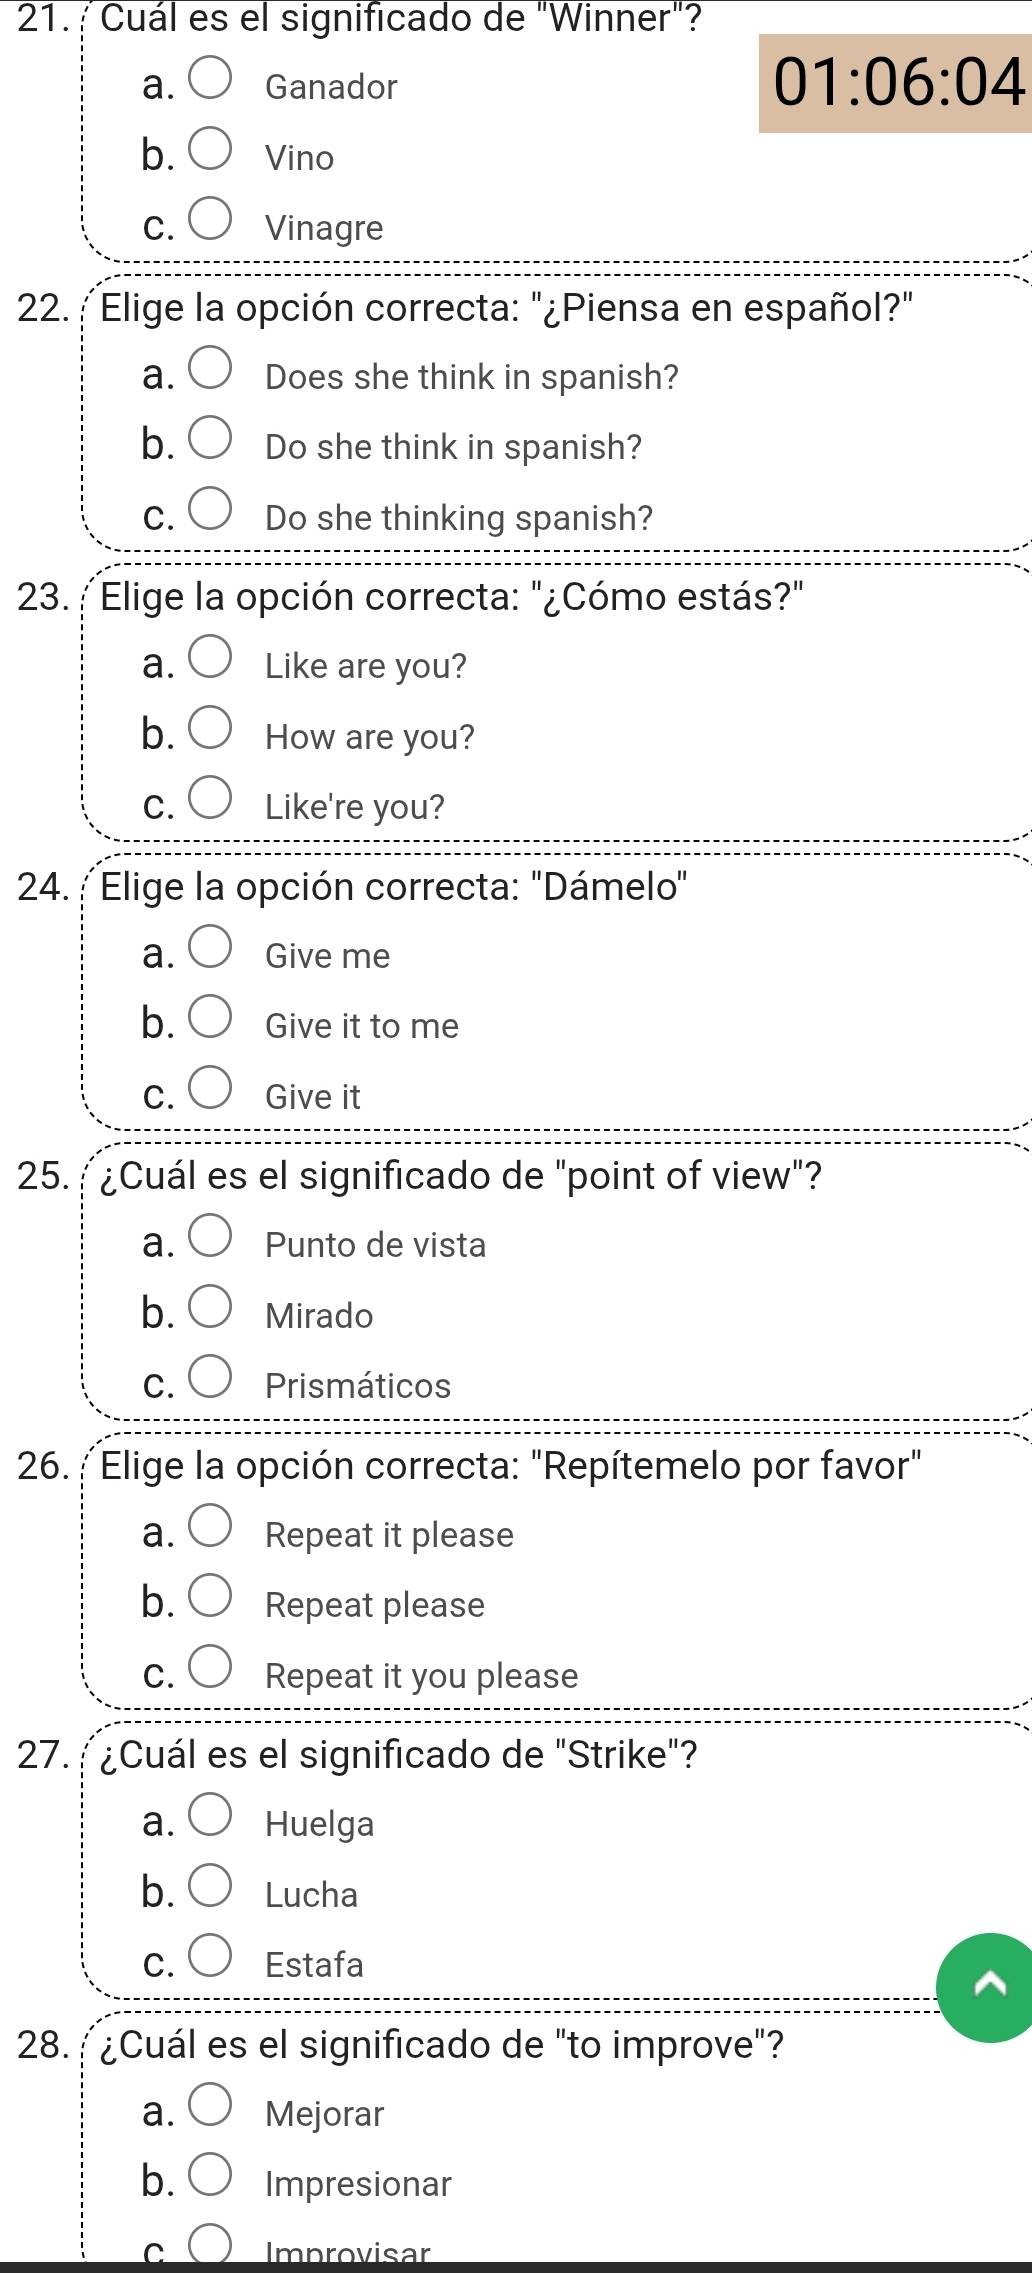The image size is (1032, 2273).
Task: Pick the 'Impresionar' radio option
Action: pos(212,2181)
